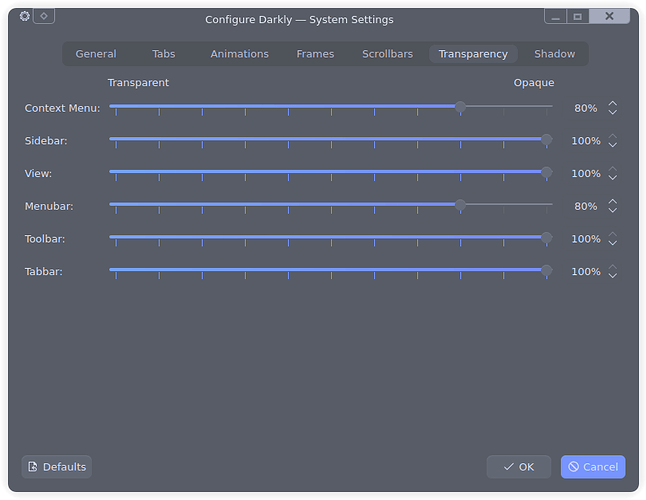Screen dimensions: 646x500
Task: Click the Toolbar opacity slider handle
Action: [x=546, y=238]
